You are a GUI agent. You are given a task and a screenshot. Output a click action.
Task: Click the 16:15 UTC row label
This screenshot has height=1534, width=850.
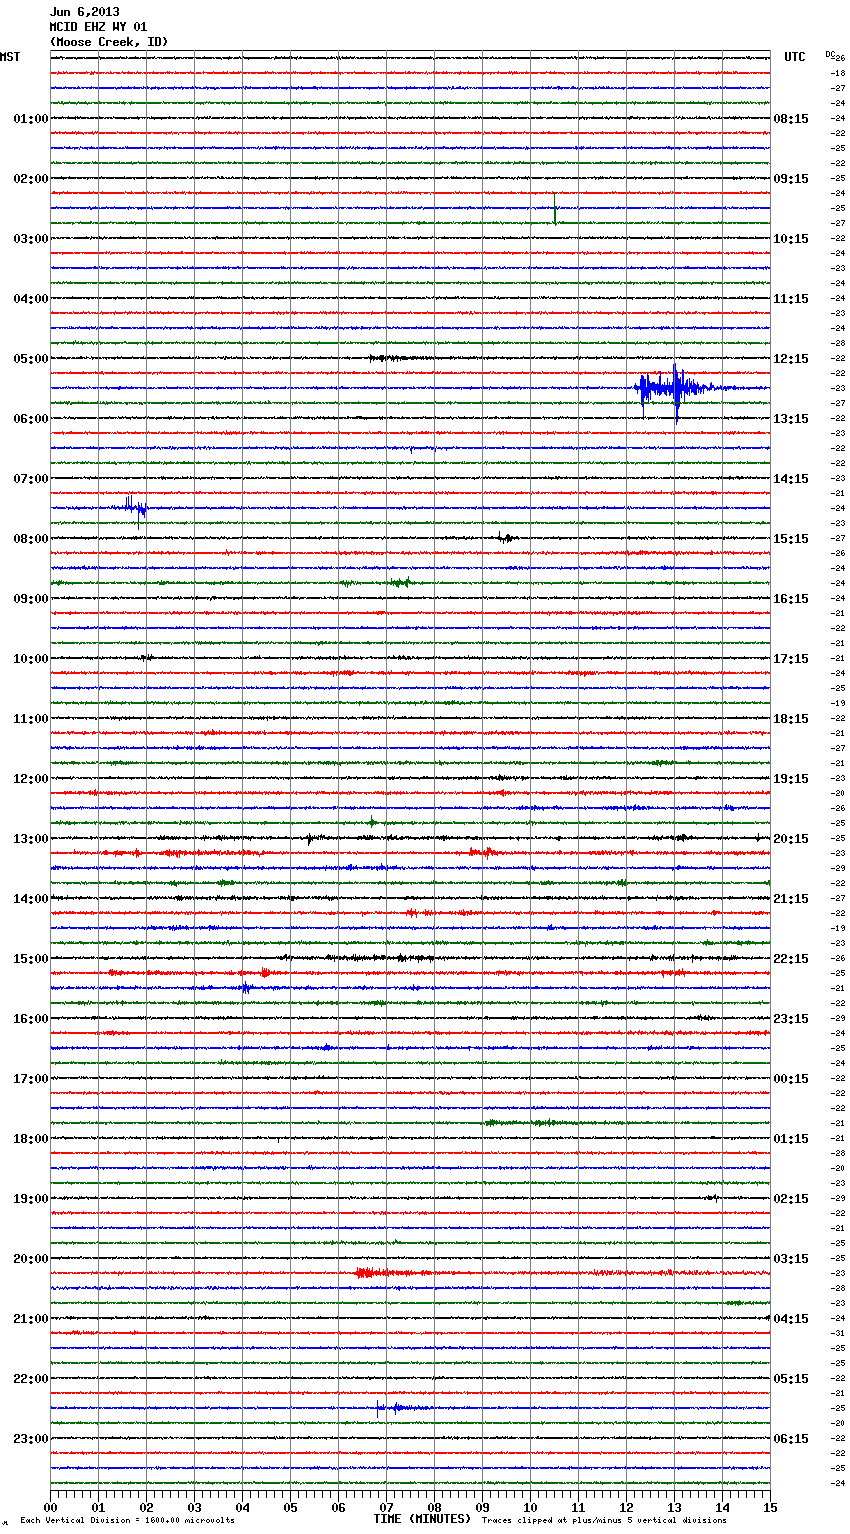point(791,599)
